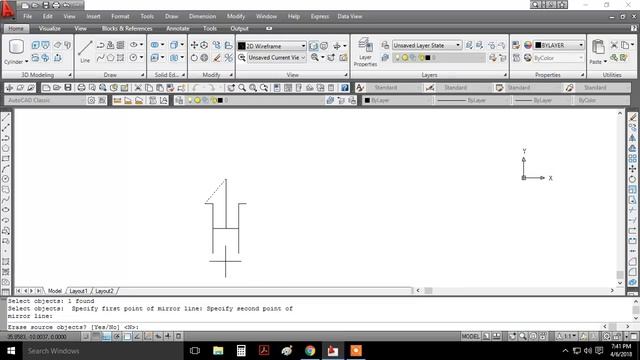Click the Undo arrow in standard toolbar
This screenshot has height=360, width=640.
tap(196, 88)
